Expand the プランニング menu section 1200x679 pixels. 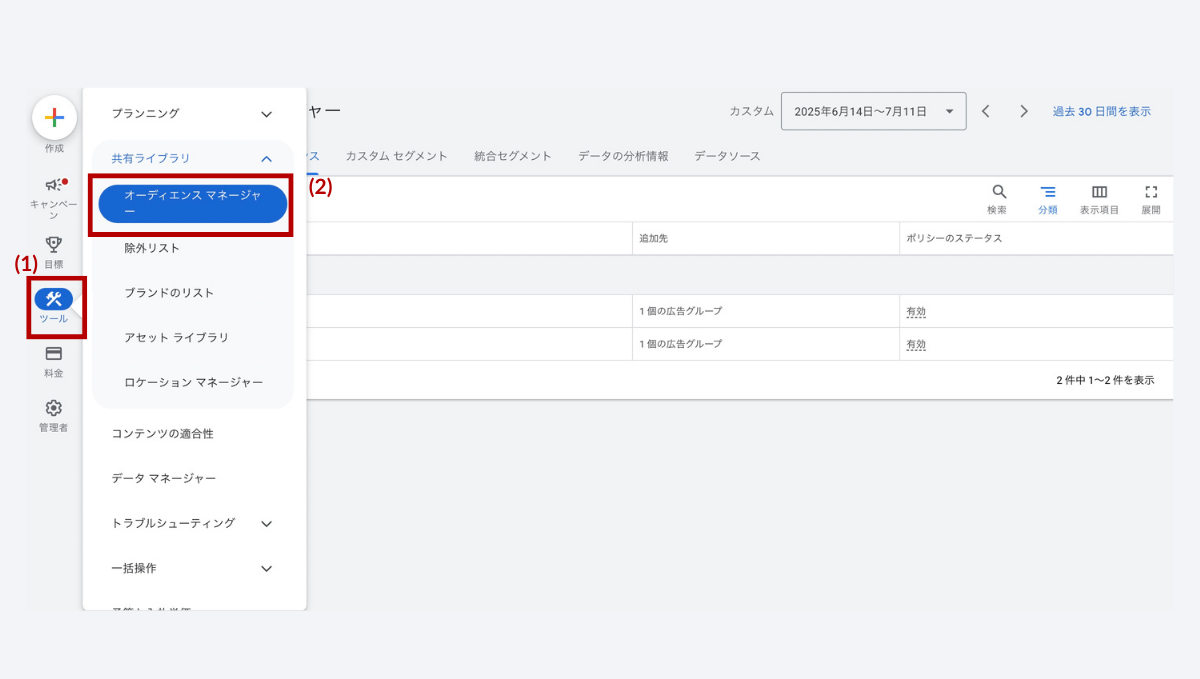pyautogui.click(x=266, y=114)
